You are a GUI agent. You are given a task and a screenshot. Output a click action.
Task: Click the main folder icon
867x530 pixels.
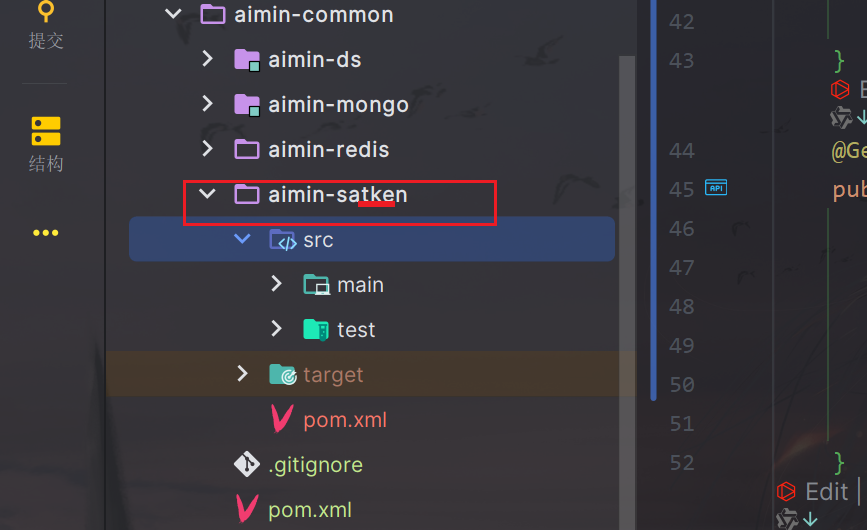(316, 285)
